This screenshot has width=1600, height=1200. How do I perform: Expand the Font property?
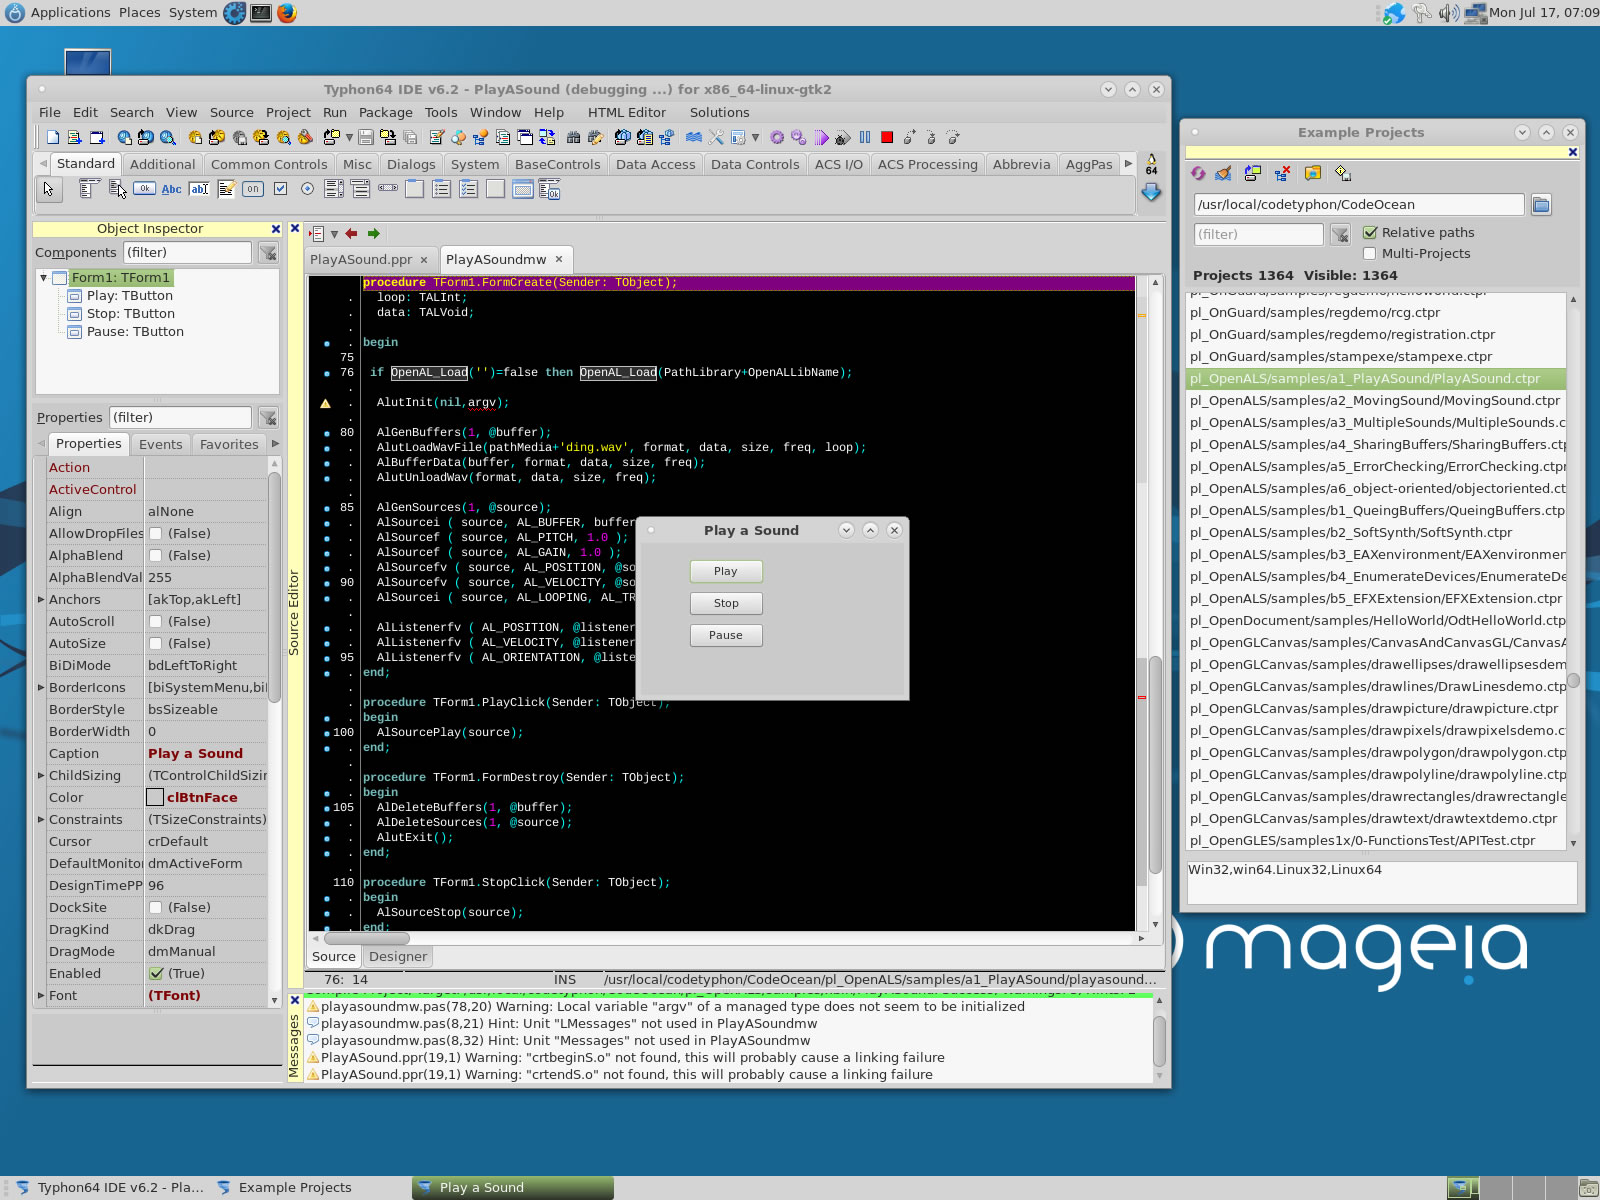coord(41,996)
